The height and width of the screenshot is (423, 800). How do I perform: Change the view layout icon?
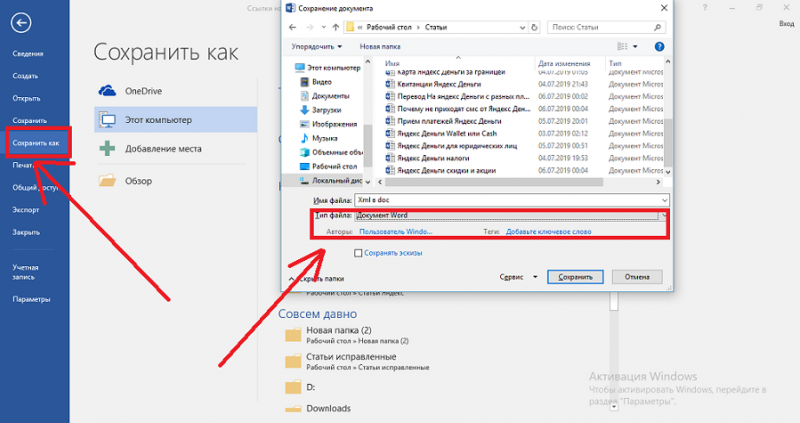pyautogui.click(x=622, y=46)
